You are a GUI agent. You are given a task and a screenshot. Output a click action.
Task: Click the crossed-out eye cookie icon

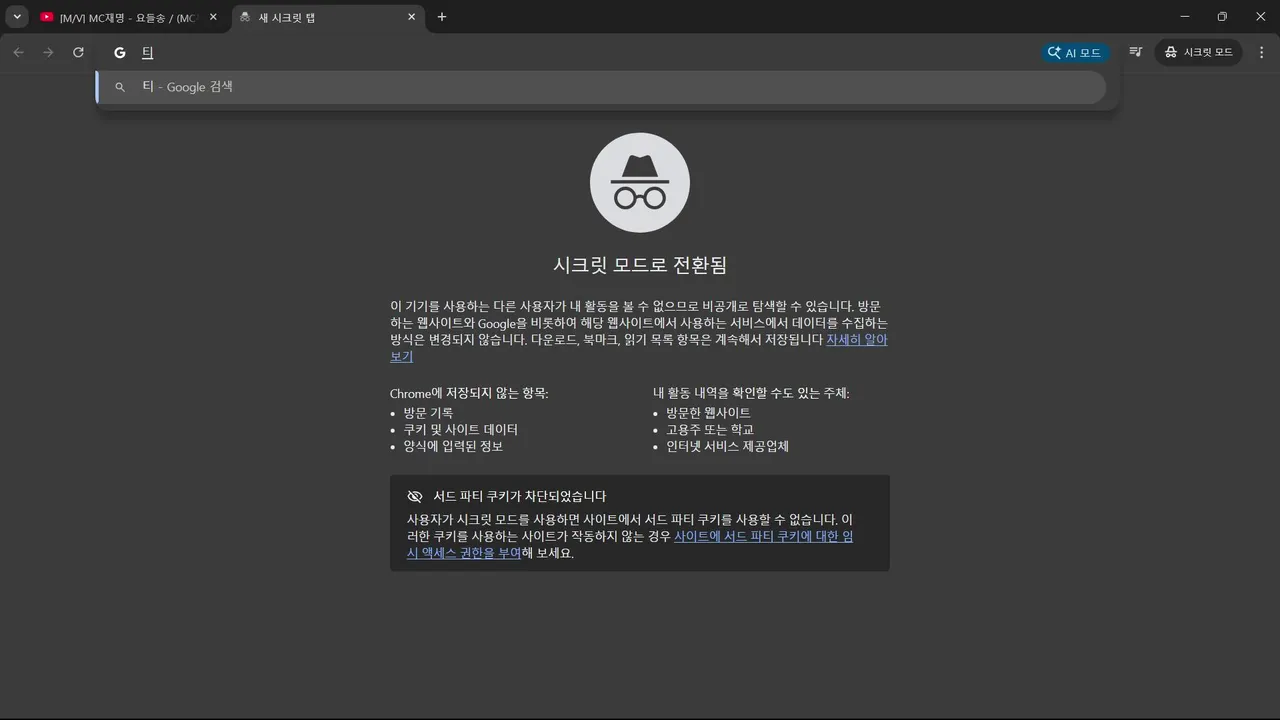(415, 497)
